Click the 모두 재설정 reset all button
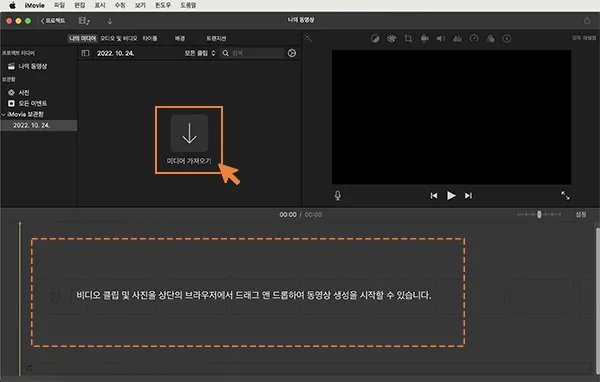This screenshot has width=600, height=382. [584, 38]
